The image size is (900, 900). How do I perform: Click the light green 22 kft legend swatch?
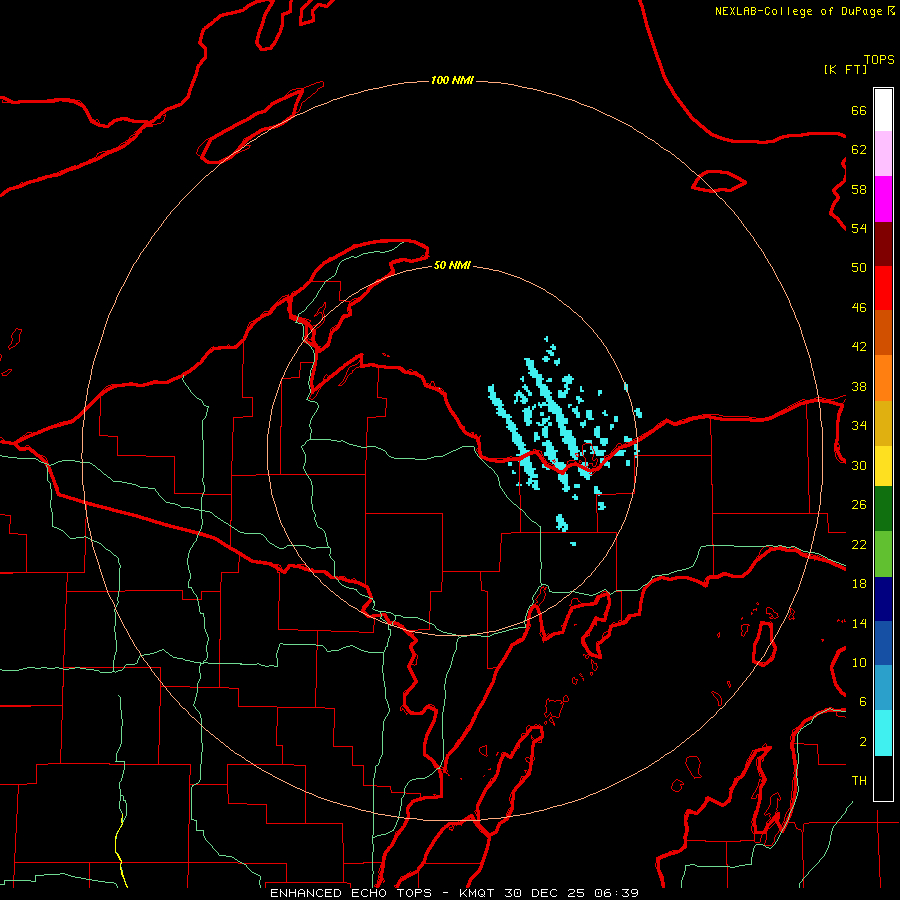[883, 554]
